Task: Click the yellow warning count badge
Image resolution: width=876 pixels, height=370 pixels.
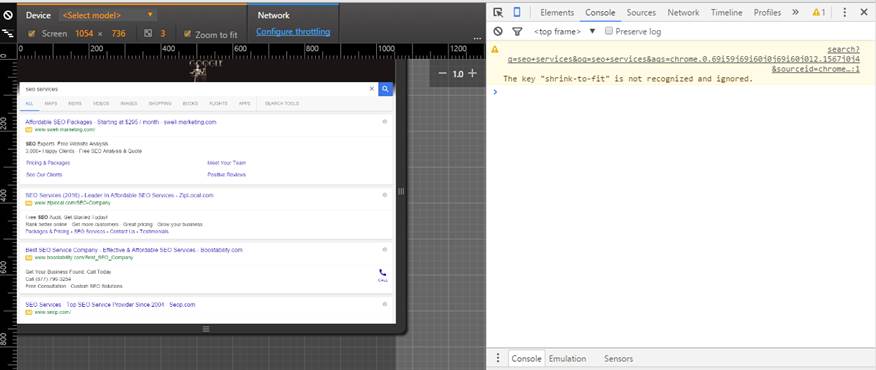Action: pyautogui.click(x=818, y=12)
